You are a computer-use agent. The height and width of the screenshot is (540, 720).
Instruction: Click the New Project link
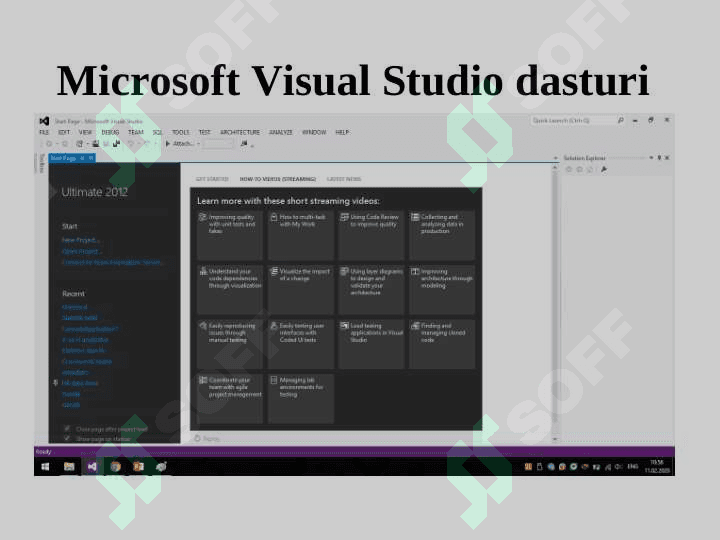click(x=81, y=240)
